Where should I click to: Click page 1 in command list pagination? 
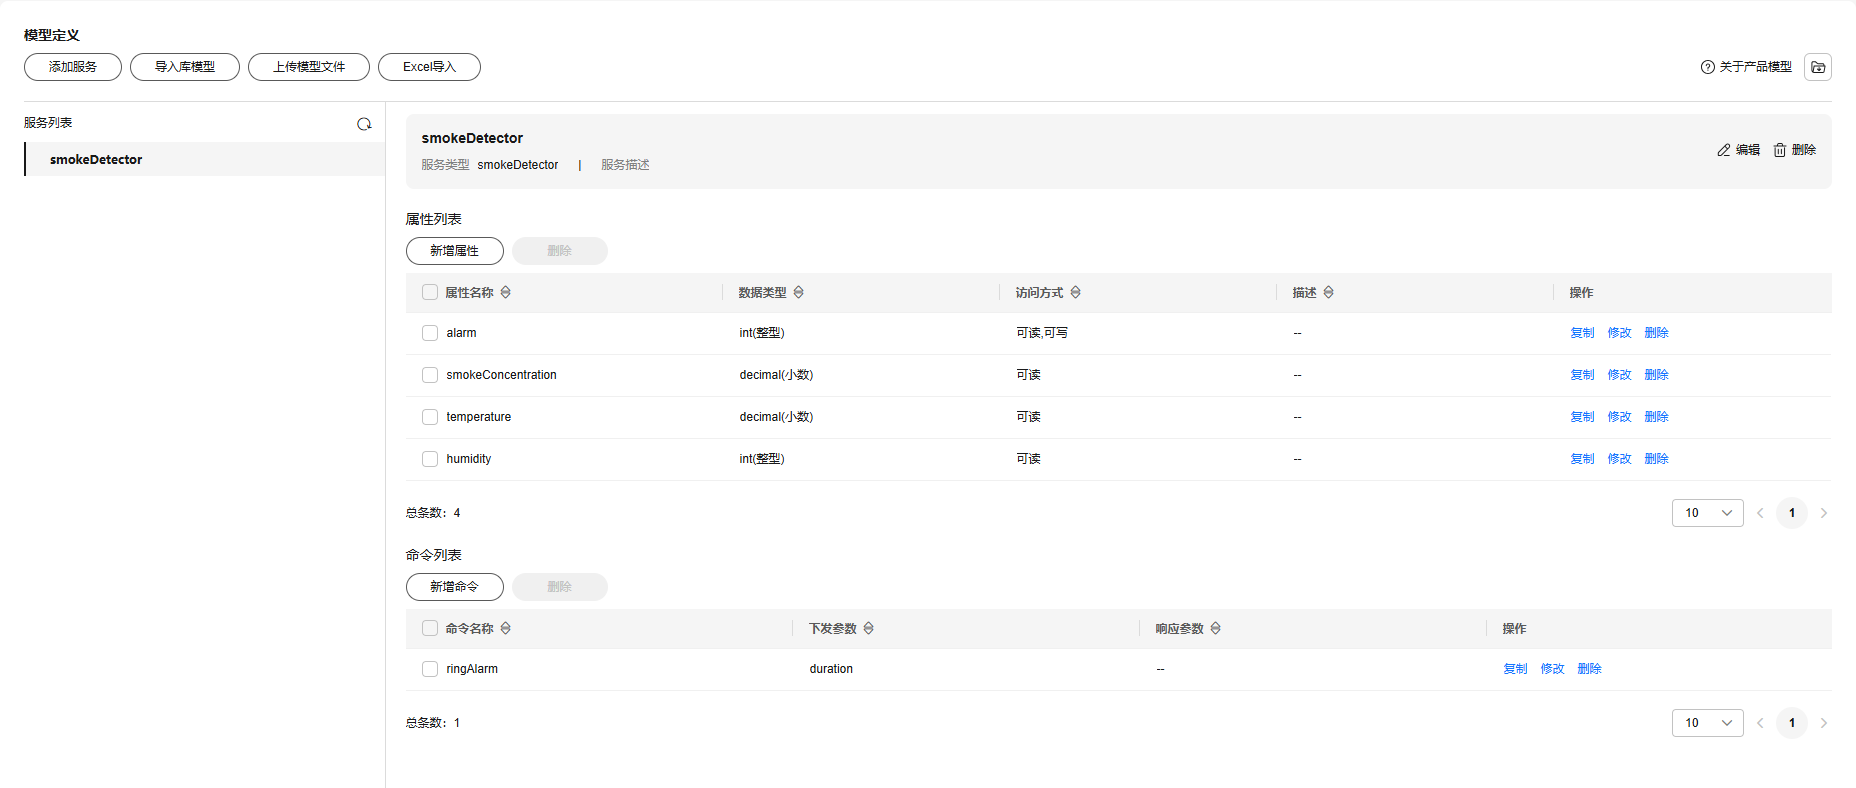tap(1792, 723)
